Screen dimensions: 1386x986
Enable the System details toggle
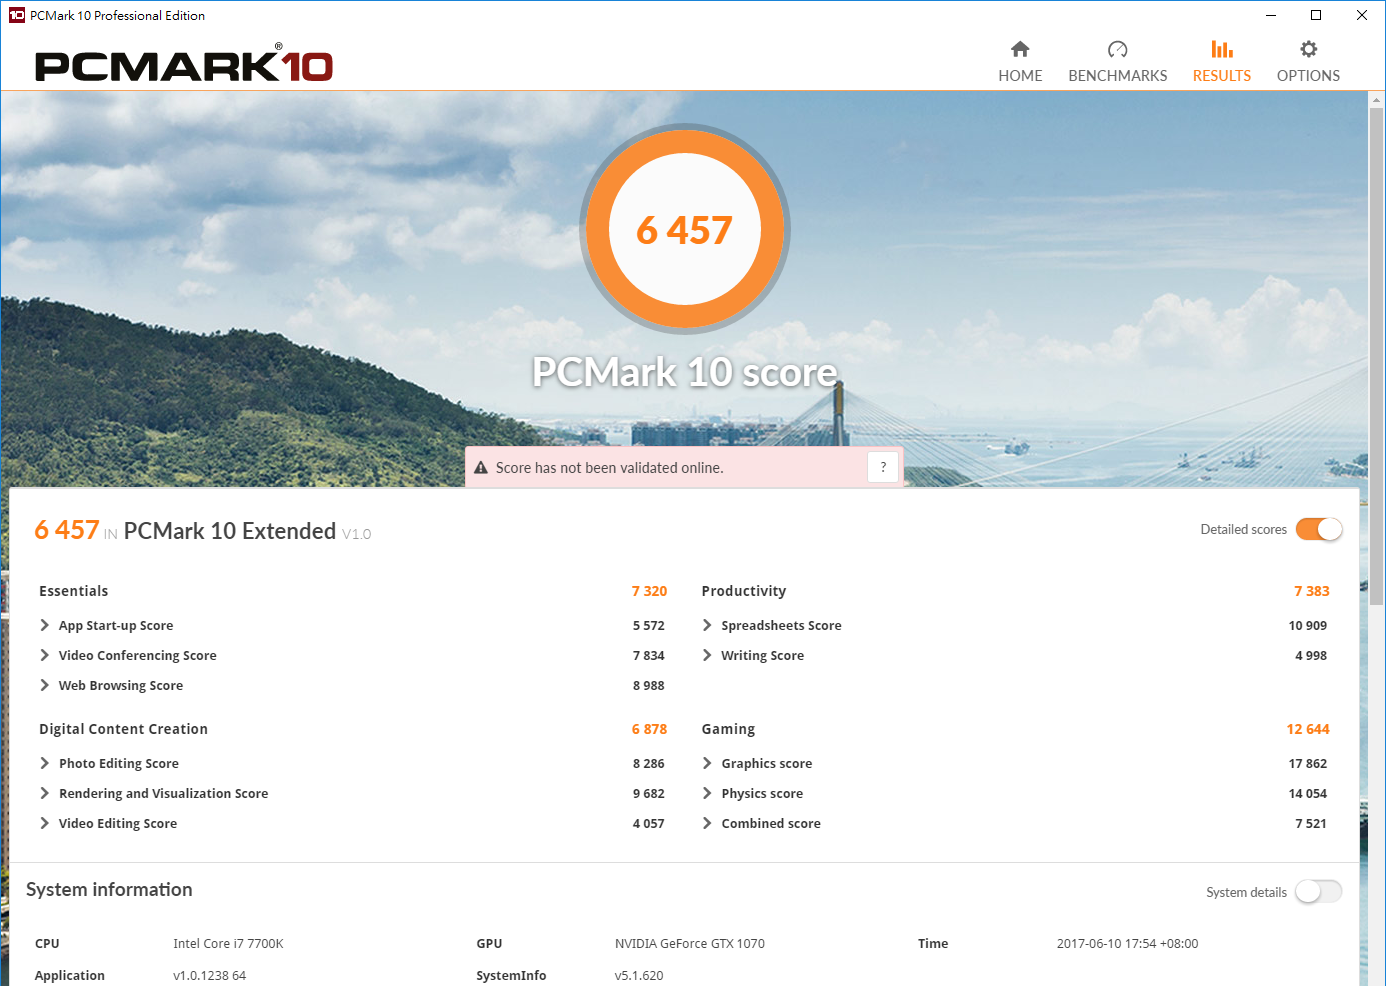1318,892
